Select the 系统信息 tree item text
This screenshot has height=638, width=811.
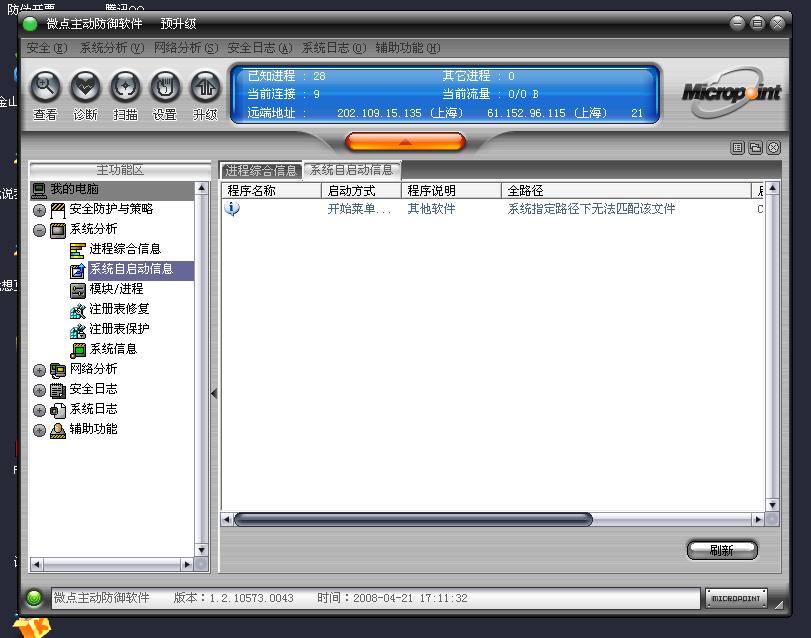pyautogui.click(x=113, y=349)
